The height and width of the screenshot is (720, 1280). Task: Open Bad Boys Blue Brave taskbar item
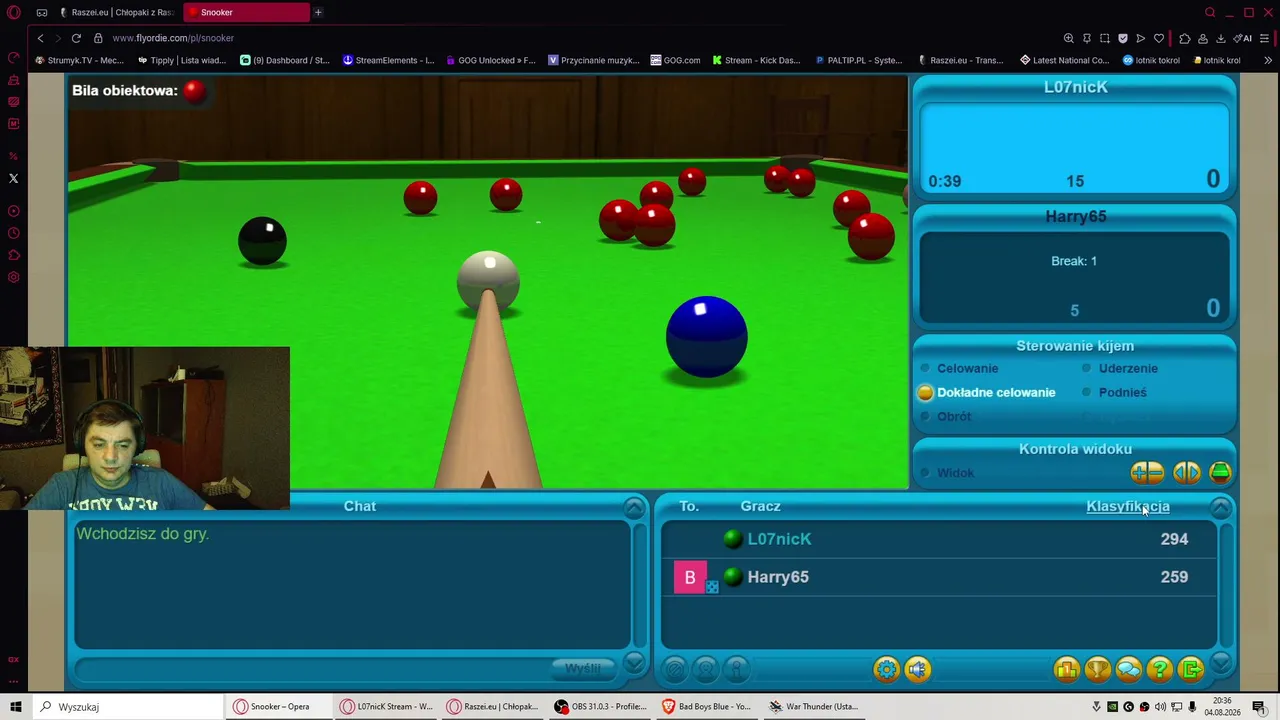706,706
